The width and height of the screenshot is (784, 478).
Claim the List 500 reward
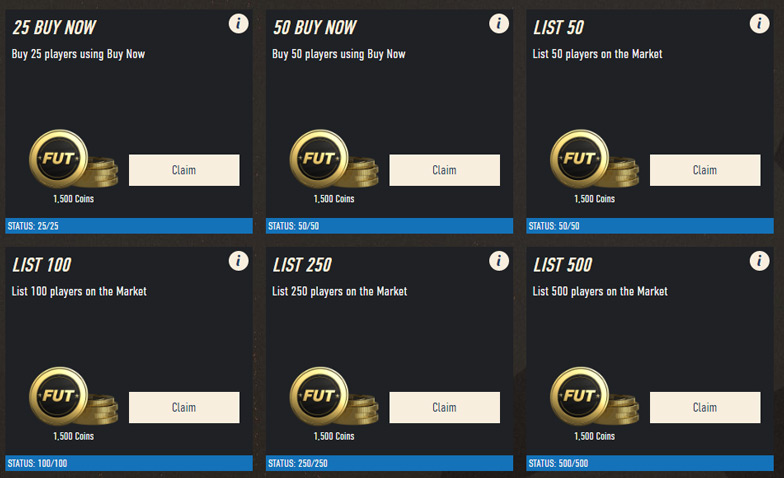705,408
